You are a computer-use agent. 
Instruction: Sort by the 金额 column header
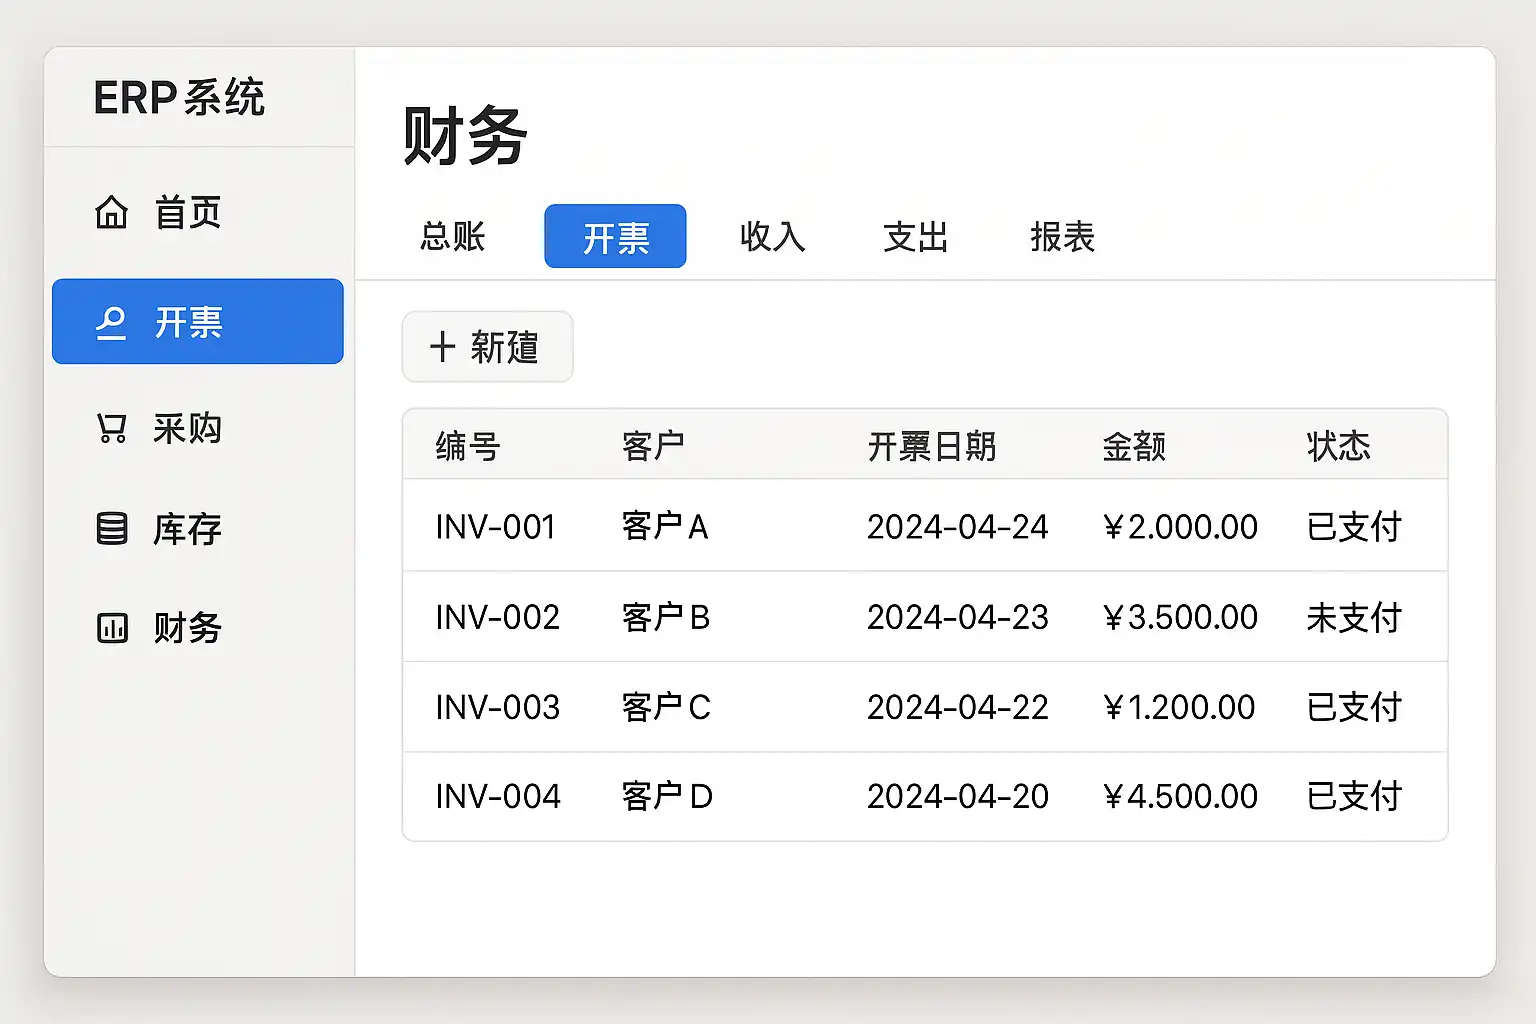point(1133,446)
